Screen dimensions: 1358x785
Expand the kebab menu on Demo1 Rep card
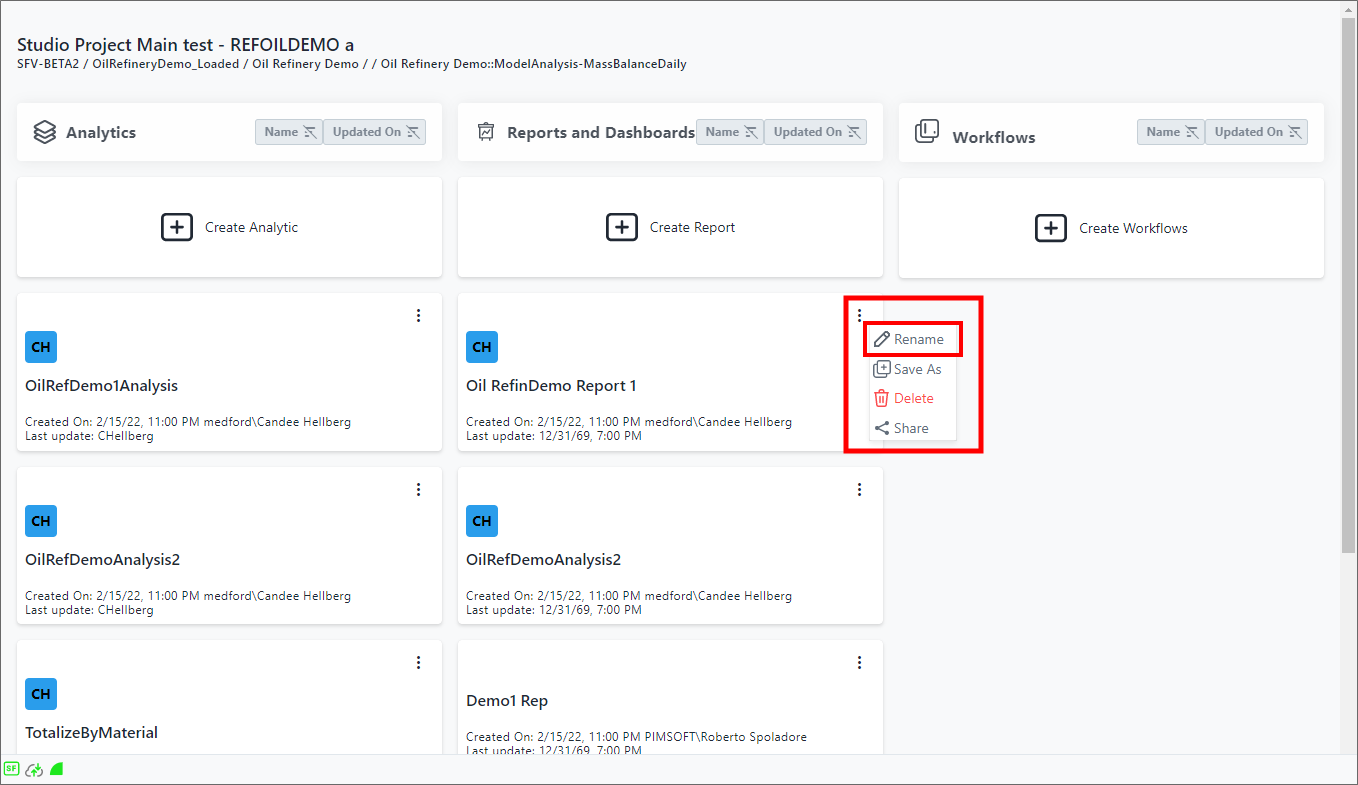coord(859,662)
